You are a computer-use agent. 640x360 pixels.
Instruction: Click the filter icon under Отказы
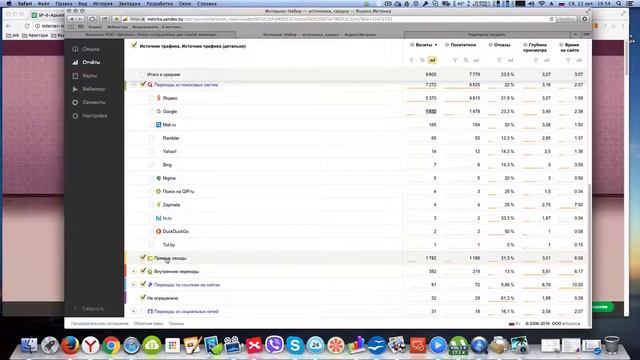[x=499, y=60]
